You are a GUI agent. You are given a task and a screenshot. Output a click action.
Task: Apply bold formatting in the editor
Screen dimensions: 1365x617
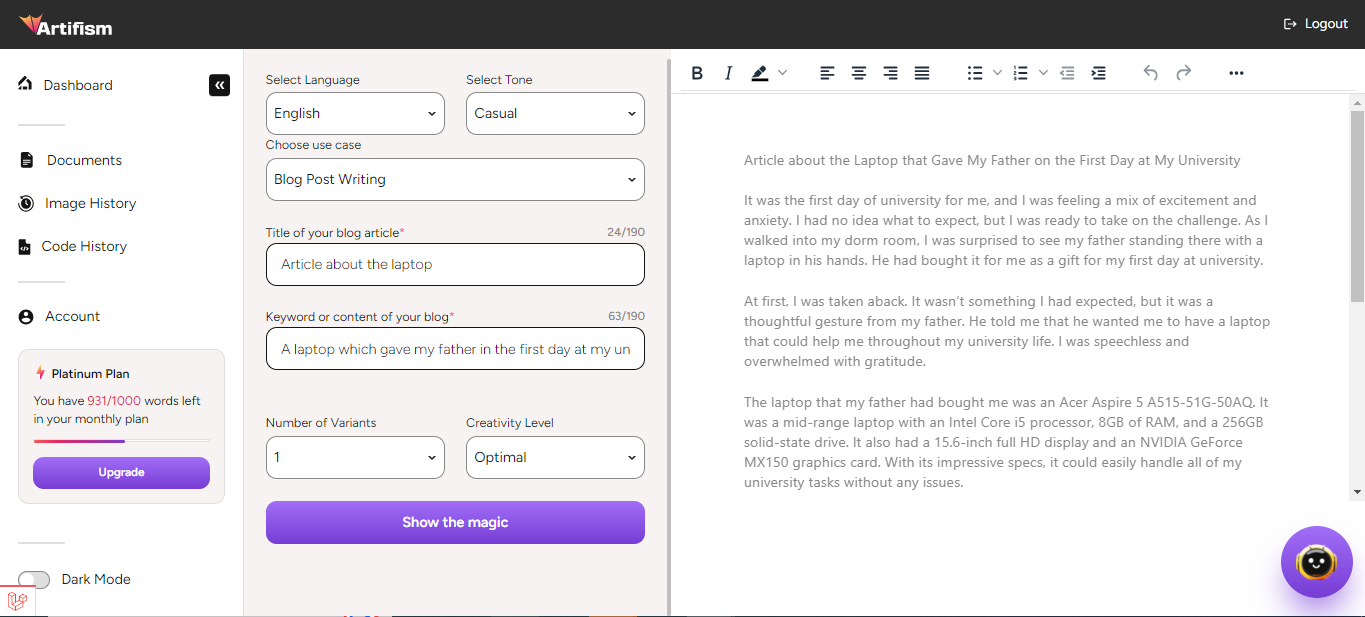(x=697, y=73)
